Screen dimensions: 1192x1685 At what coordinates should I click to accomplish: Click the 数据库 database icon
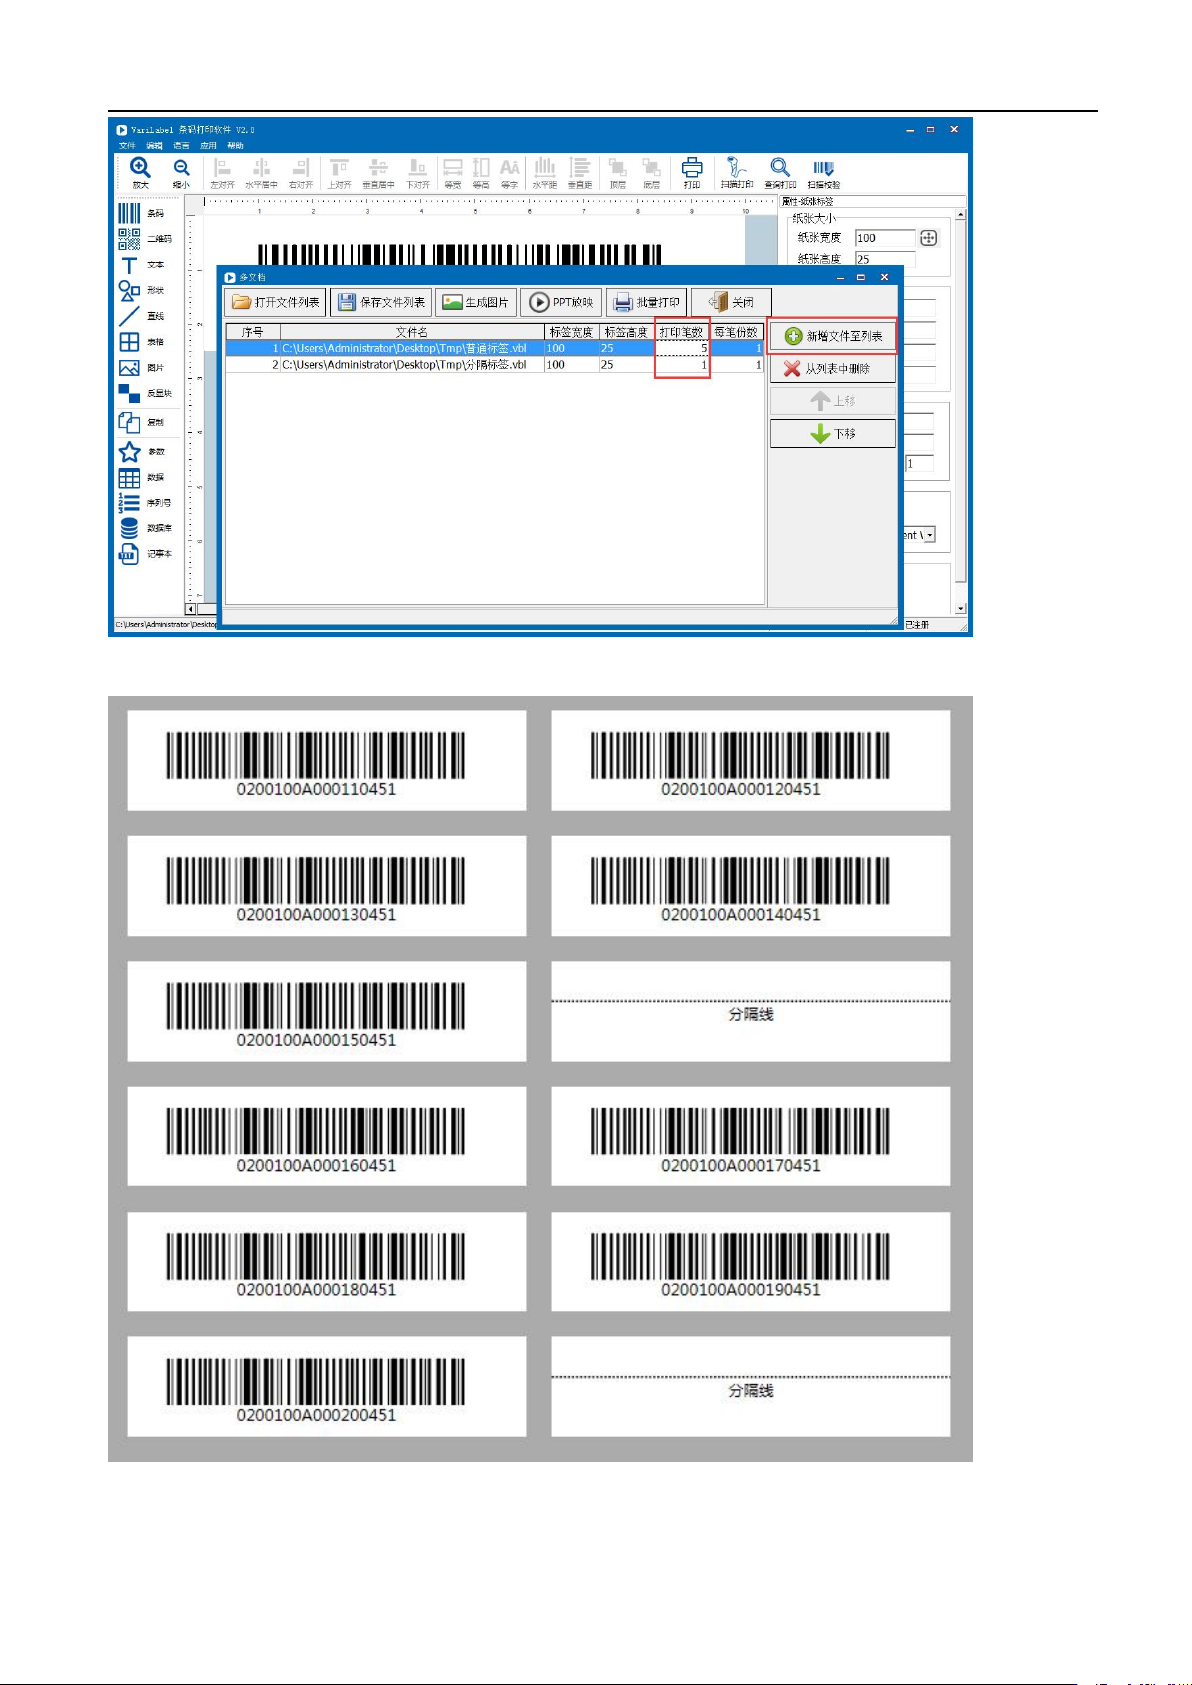(x=129, y=528)
